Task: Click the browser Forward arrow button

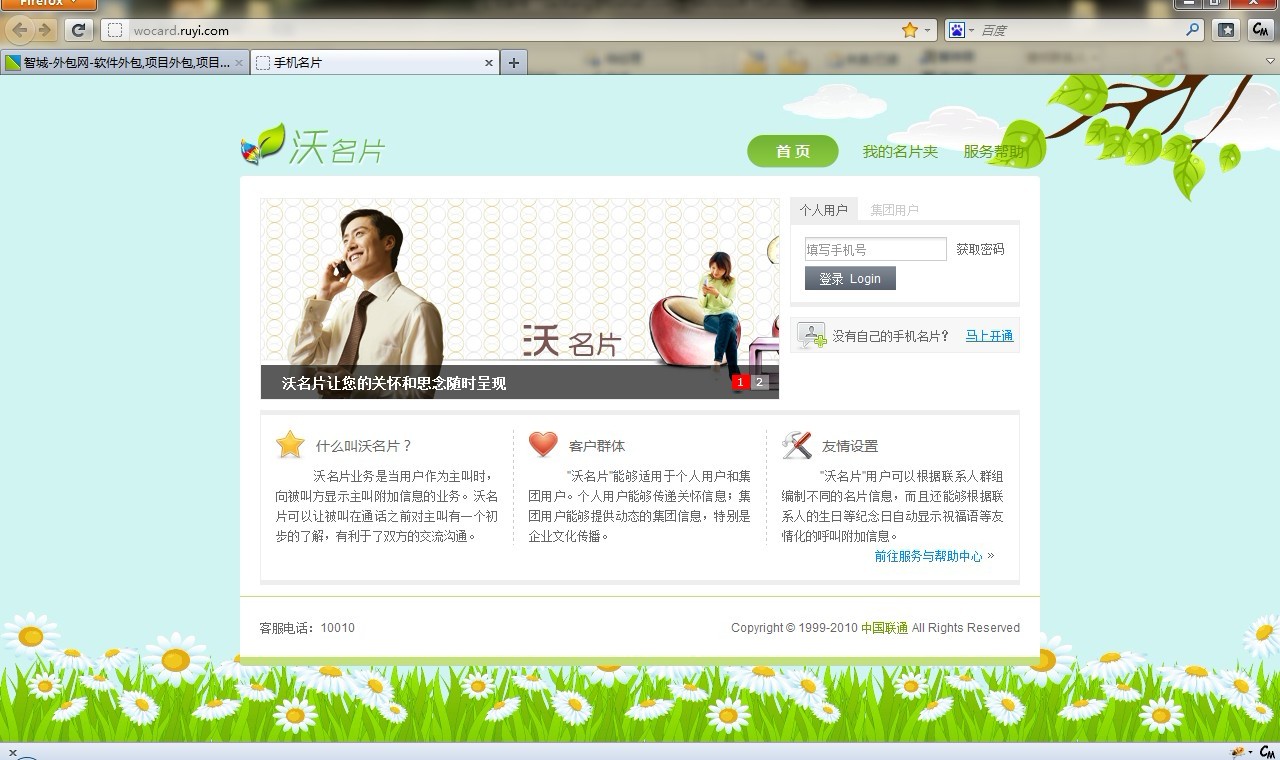Action: click(x=44, y=30)
